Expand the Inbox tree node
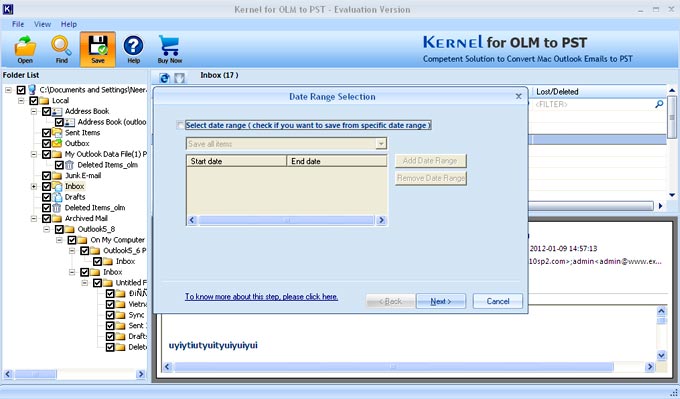The width and height of the screenshot is (680, 399). click(x=34, y=186)
